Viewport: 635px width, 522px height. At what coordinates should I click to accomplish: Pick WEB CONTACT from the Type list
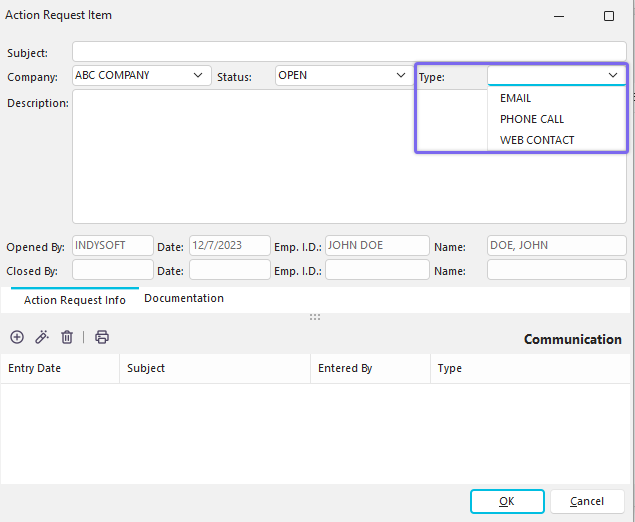537,140
